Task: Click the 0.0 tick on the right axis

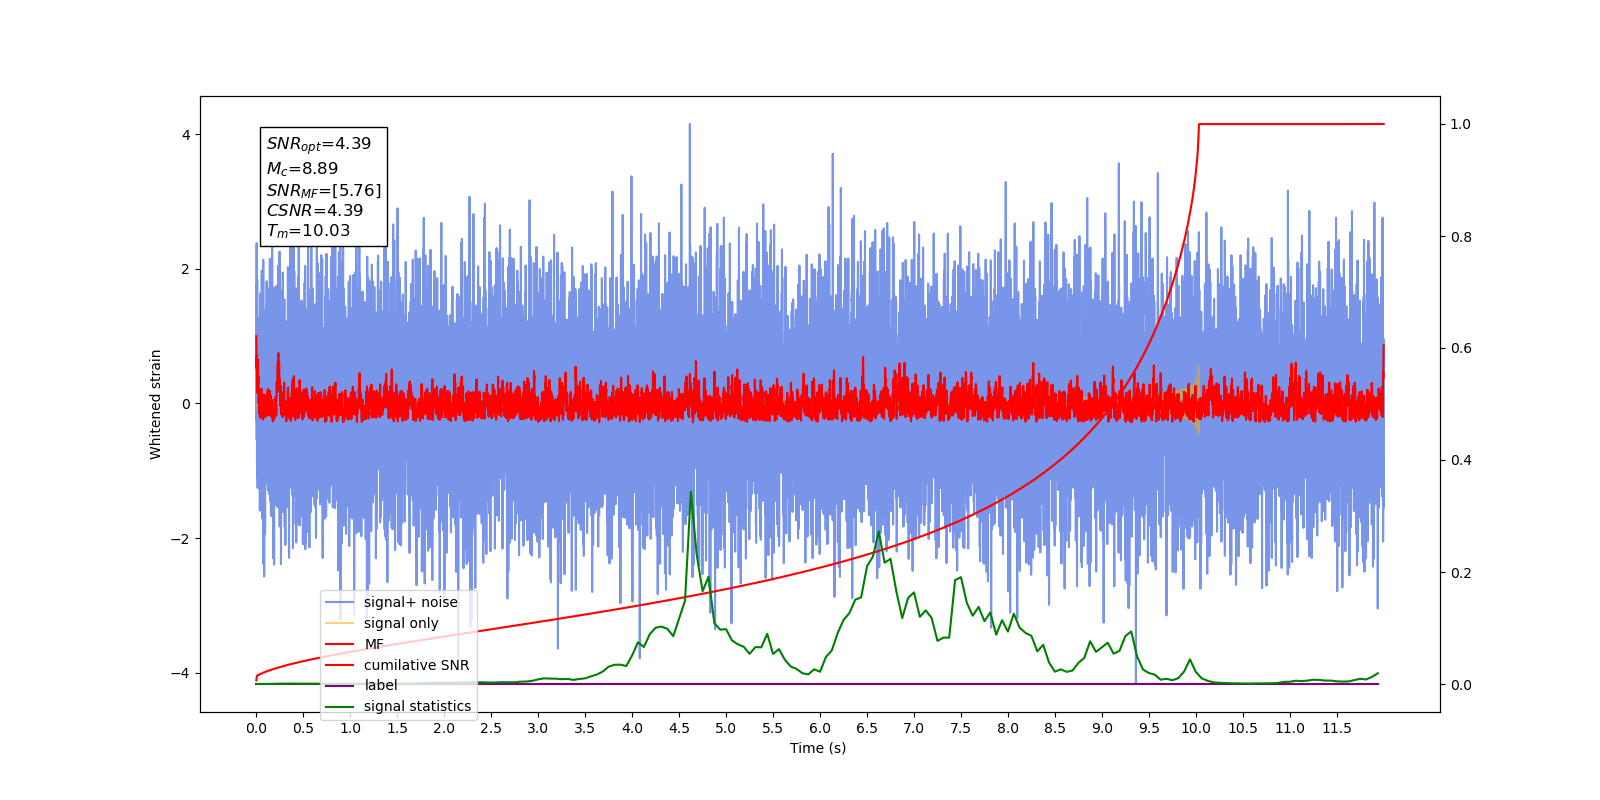Action: [1461, 685]
